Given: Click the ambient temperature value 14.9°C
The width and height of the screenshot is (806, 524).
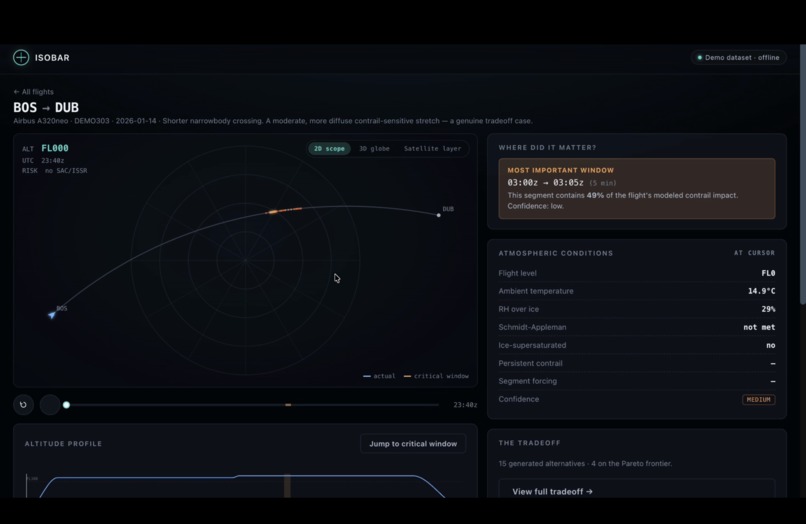Looking at the screenshot, I should click(761, 291).
